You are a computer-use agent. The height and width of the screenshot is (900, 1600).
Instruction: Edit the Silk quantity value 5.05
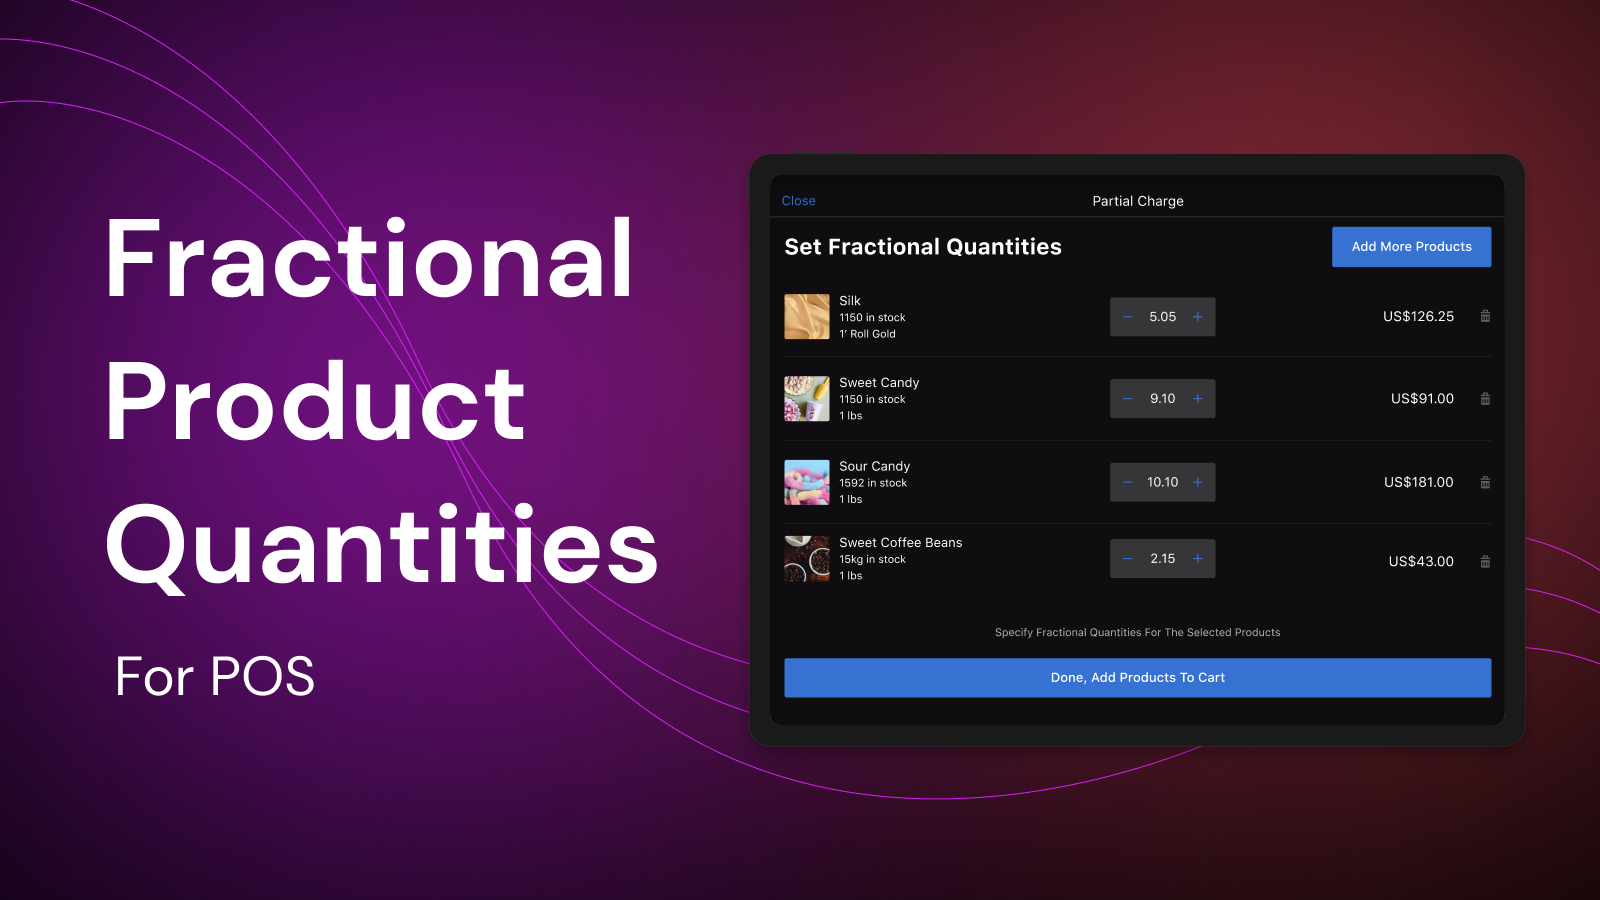pos(1162,316)
